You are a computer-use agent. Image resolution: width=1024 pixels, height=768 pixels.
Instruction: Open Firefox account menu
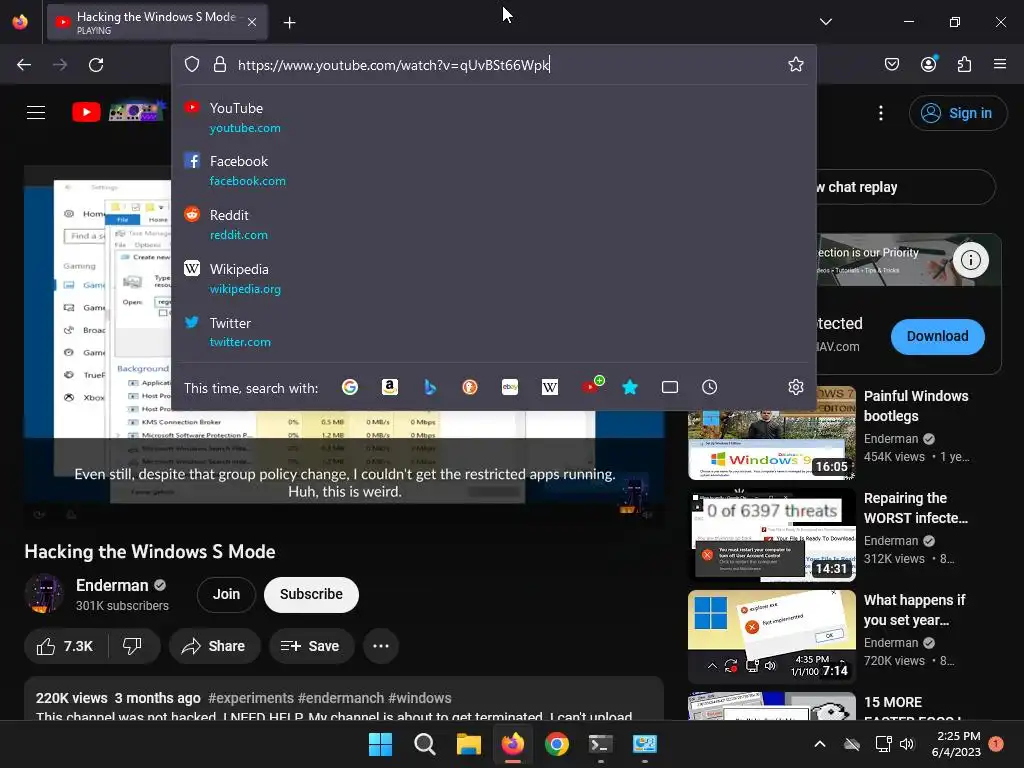pyautogui.click(x=929, y=63)
